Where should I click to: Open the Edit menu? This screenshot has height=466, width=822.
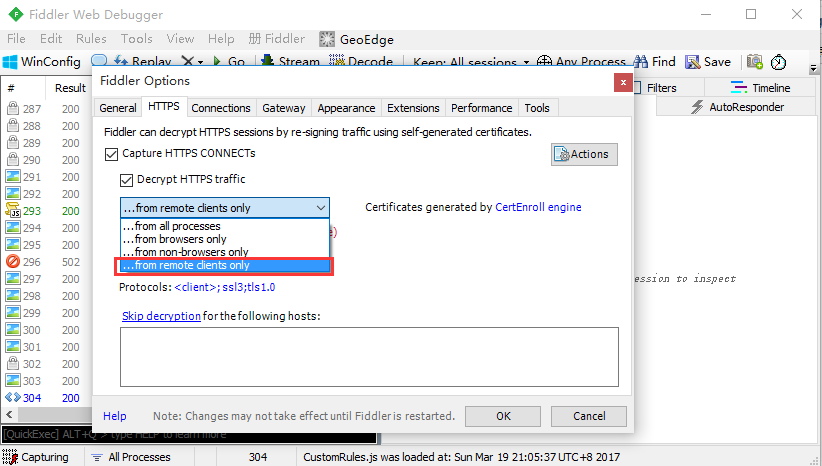pos(51,39)
